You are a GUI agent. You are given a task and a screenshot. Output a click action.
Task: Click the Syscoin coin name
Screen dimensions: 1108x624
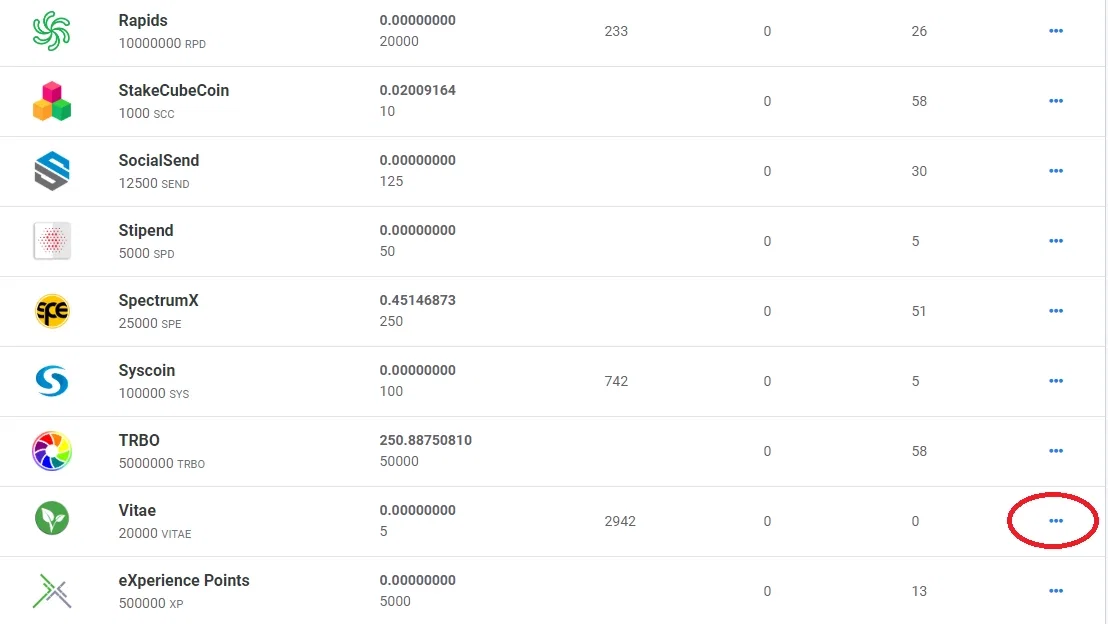point(146,370)
